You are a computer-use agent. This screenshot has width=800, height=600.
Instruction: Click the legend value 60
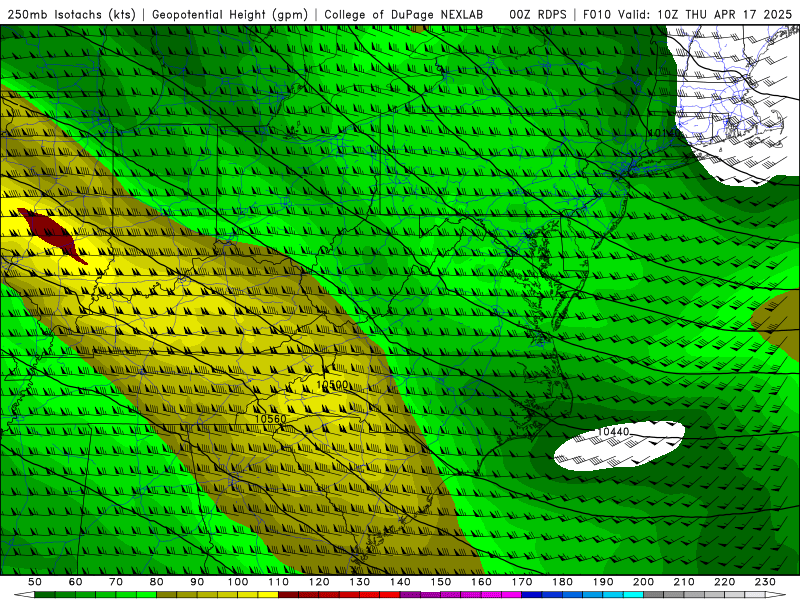(x=75, y=582)
